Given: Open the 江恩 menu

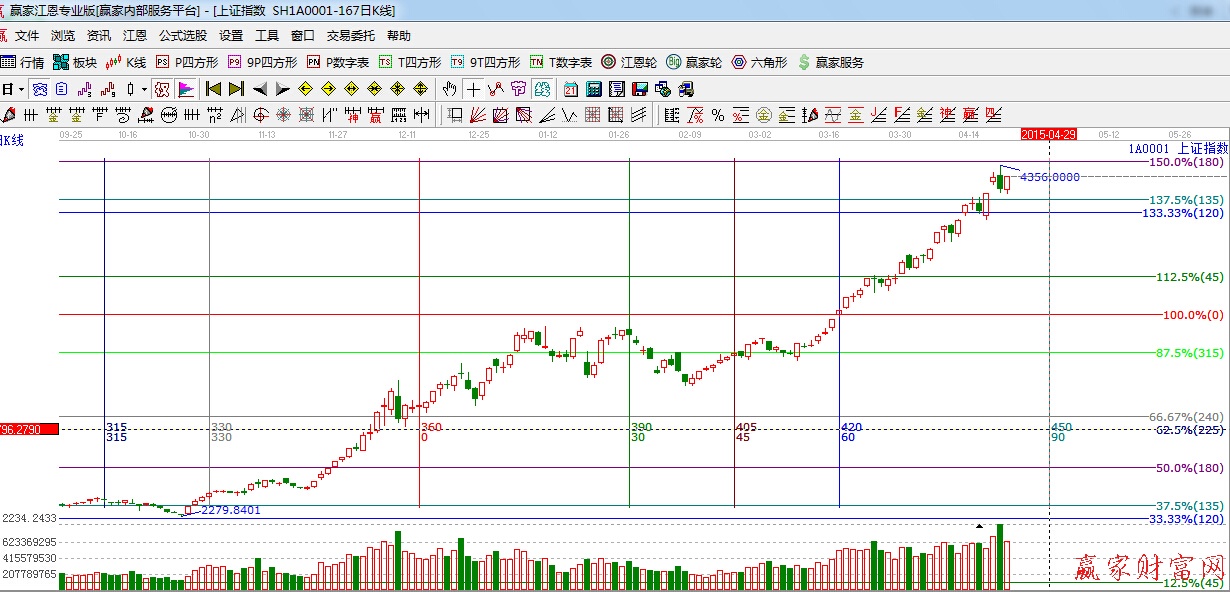Looking at the screenshot, I should tap(135, 36).
